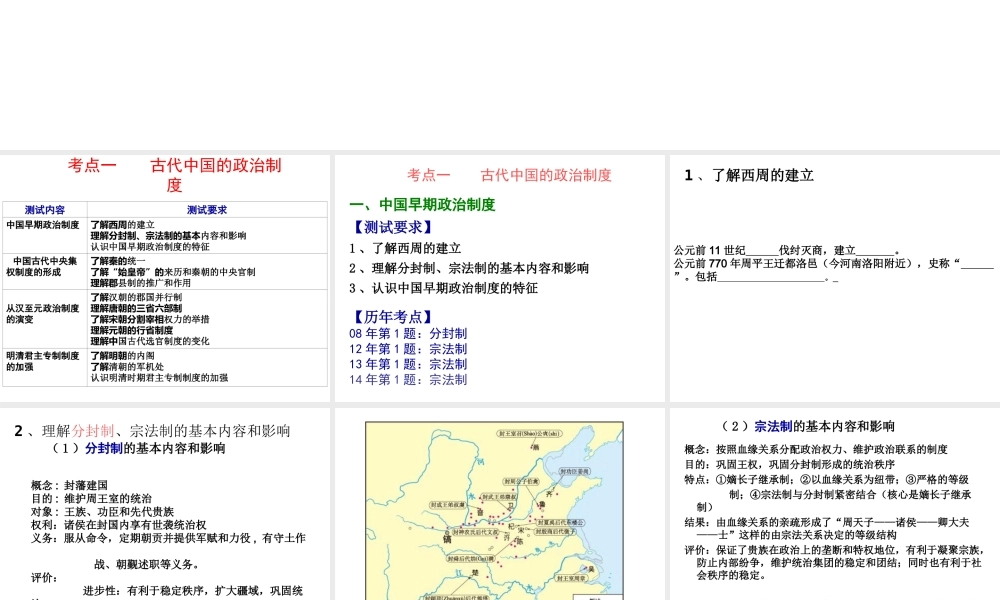Click the 测试内容 table header
This screenshot has width=1000, height=600.
click(45, 210)
